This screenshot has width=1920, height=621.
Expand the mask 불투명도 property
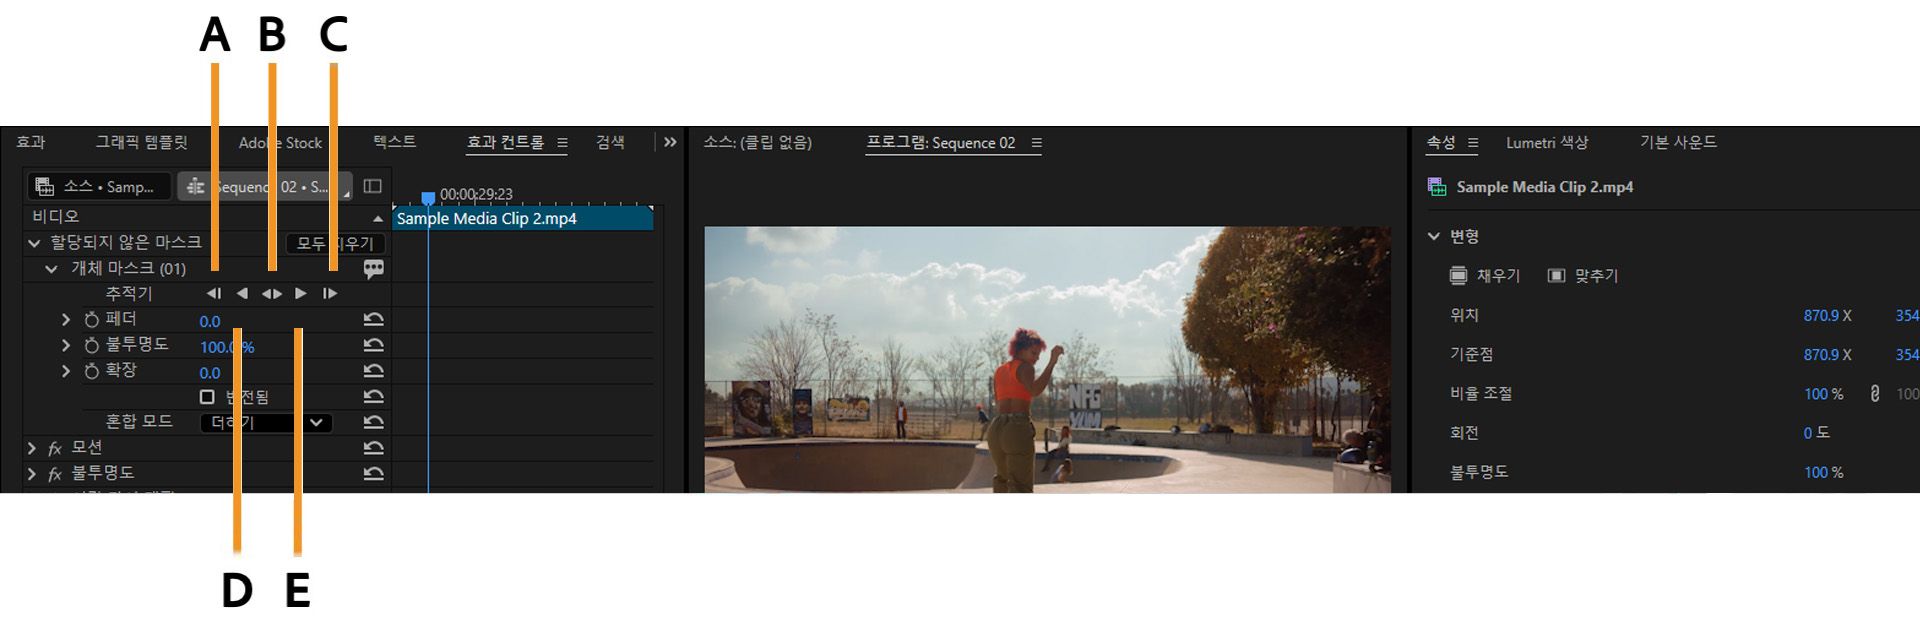pos(66,345)
